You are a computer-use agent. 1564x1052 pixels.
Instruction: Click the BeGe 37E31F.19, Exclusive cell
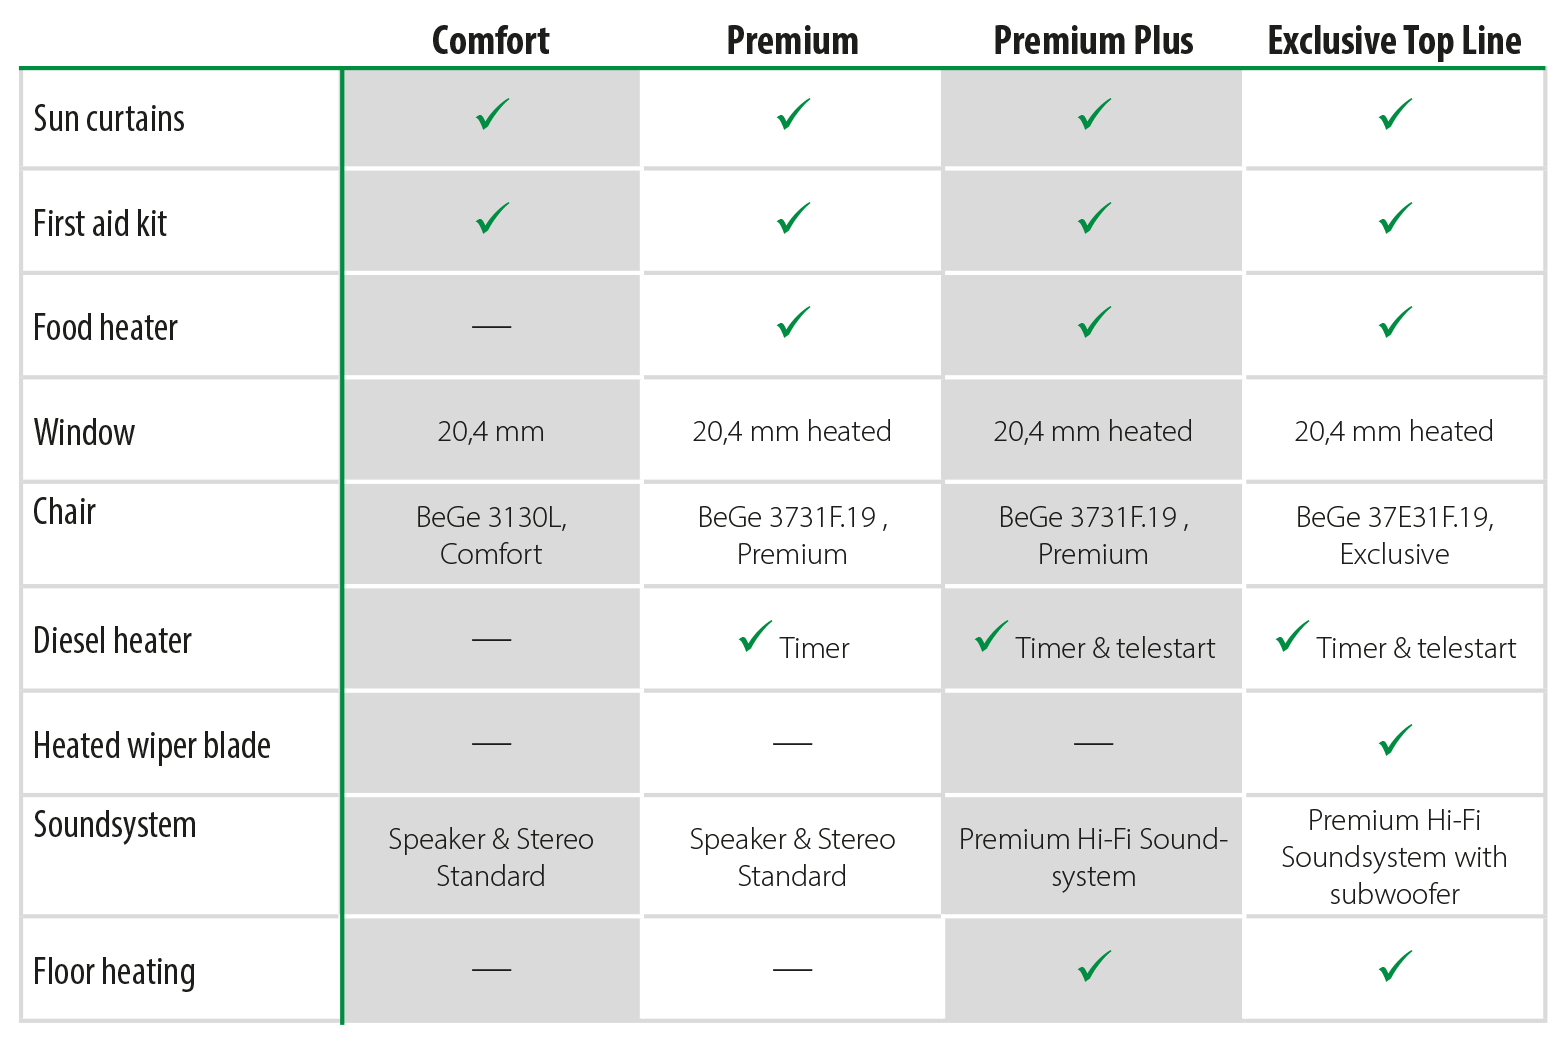(1394, 535)
